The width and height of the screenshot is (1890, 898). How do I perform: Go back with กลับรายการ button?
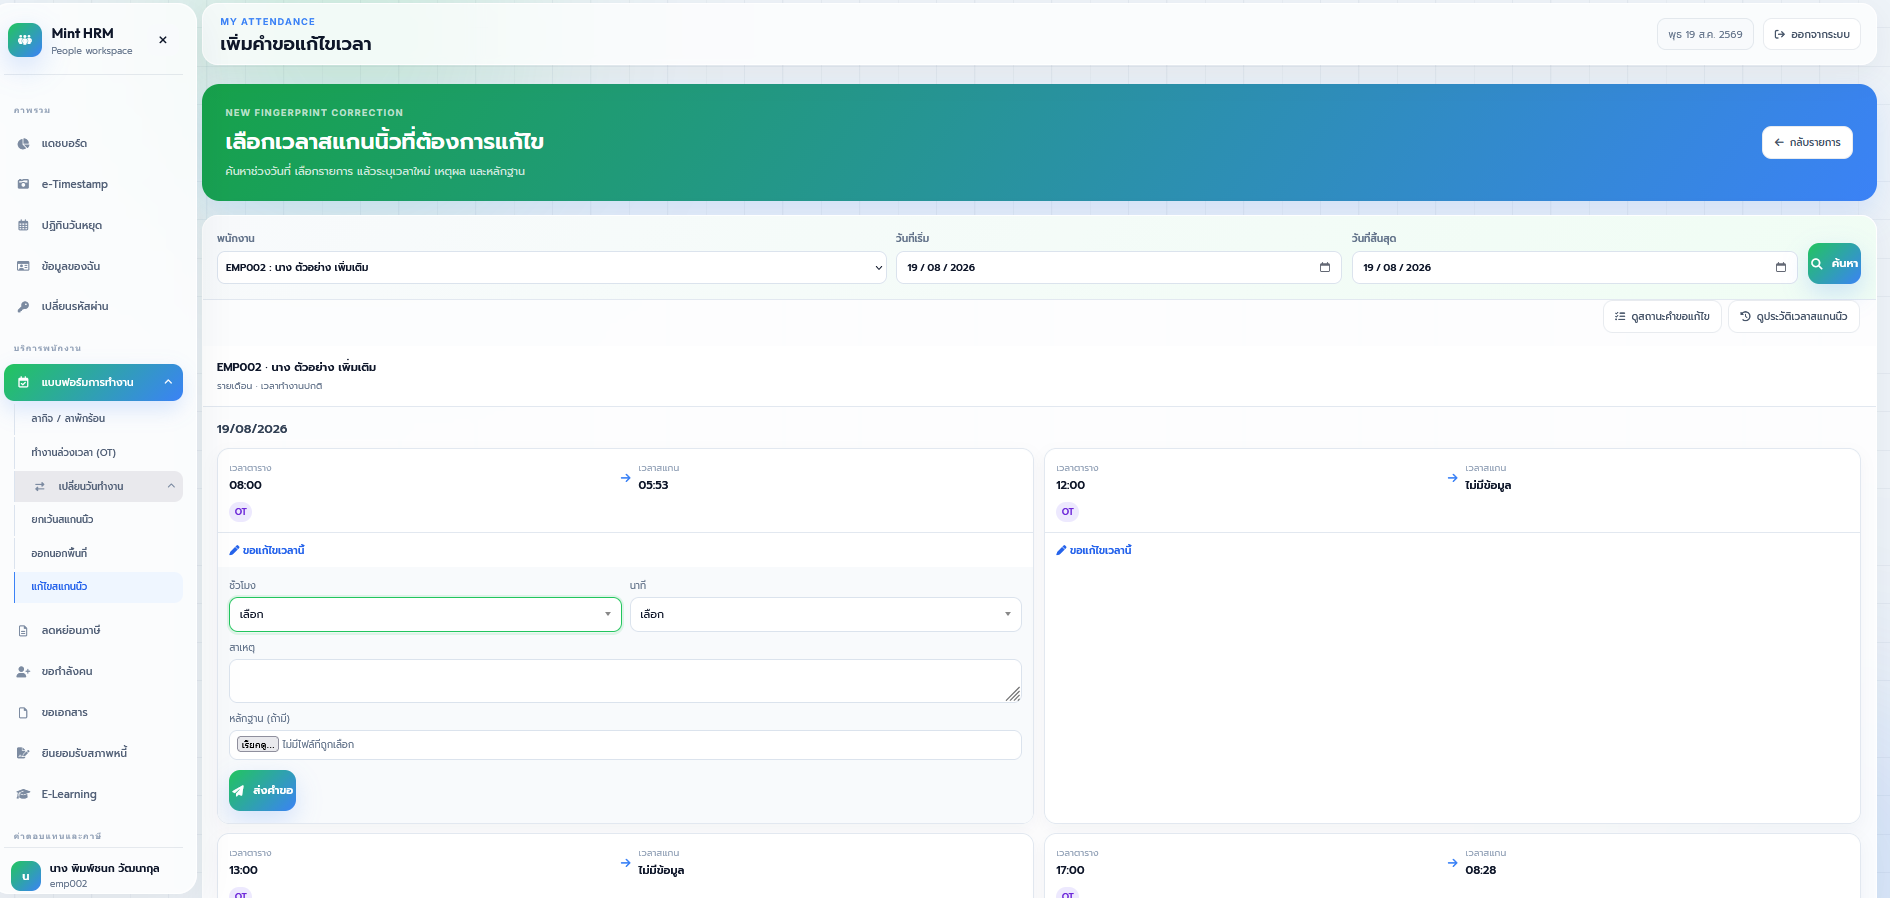tap(1807, 142)
